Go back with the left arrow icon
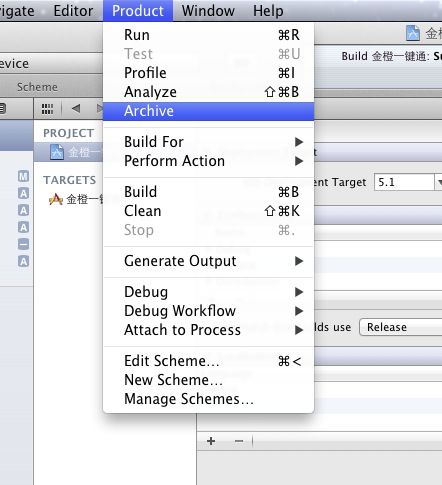 coord(76,108)
